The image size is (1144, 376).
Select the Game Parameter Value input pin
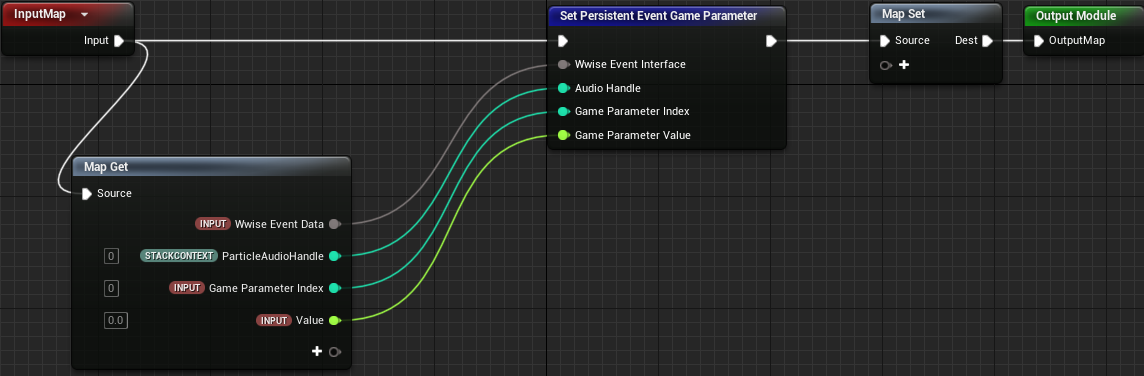(x=563, y=135)
